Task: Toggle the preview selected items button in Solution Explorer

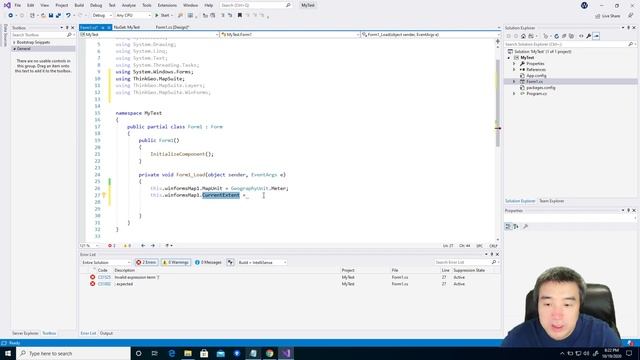Action: tap(596, 36)
